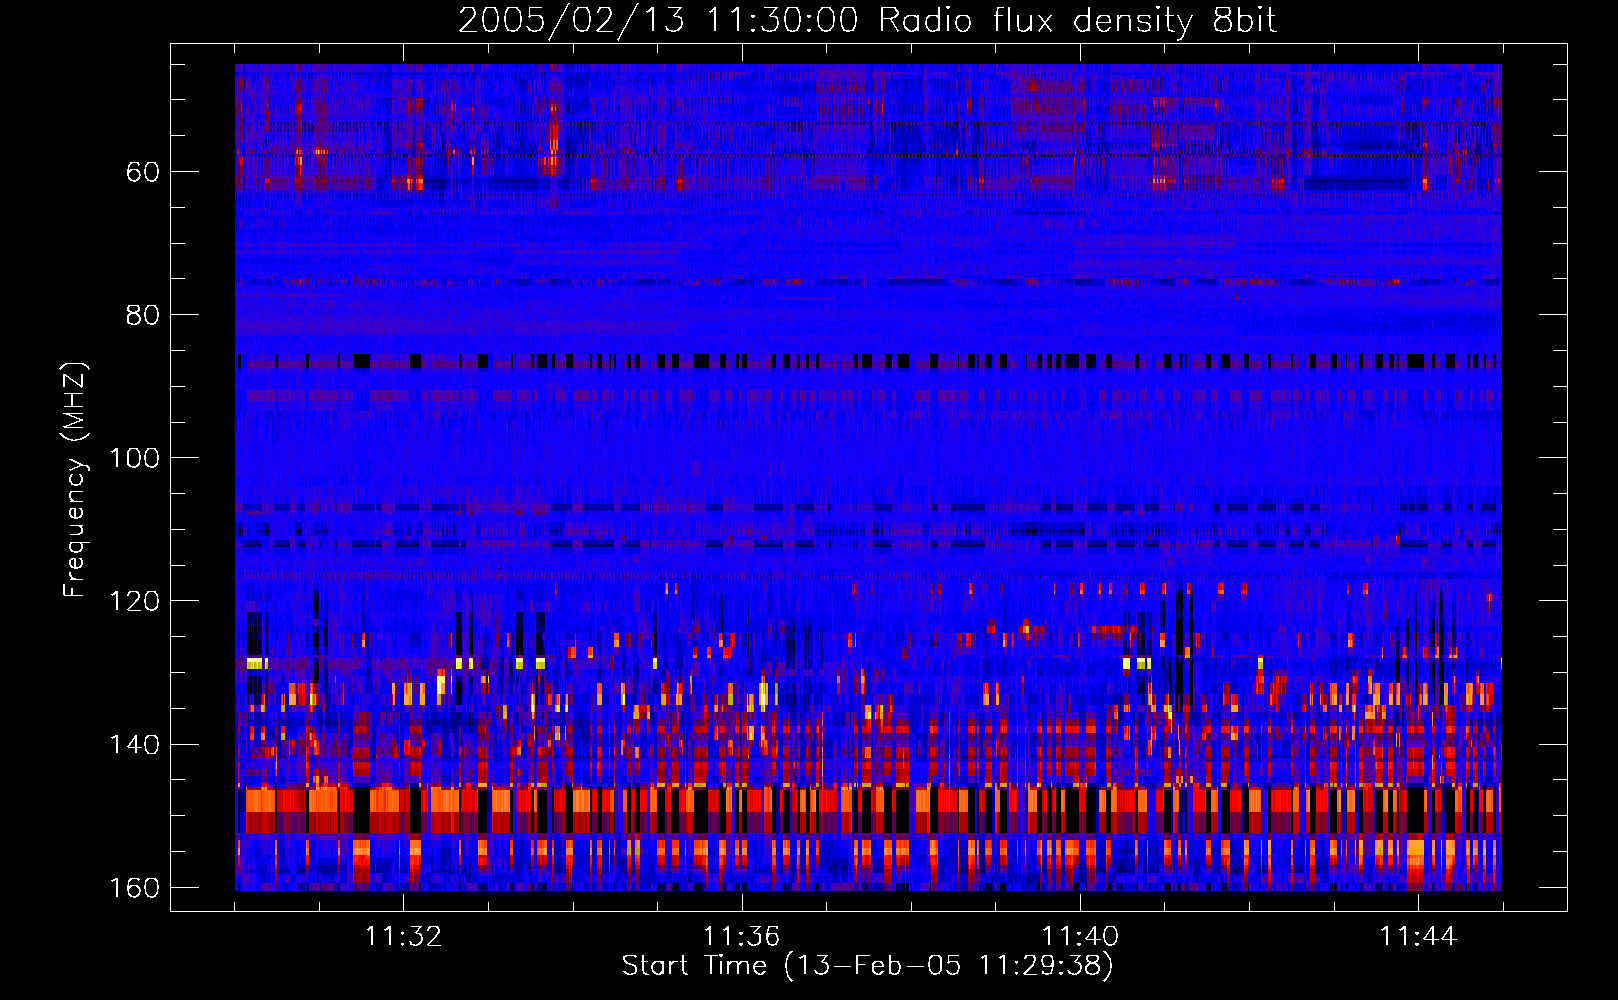
Task: Click the 11:32 time tick label
Action: 403,937
